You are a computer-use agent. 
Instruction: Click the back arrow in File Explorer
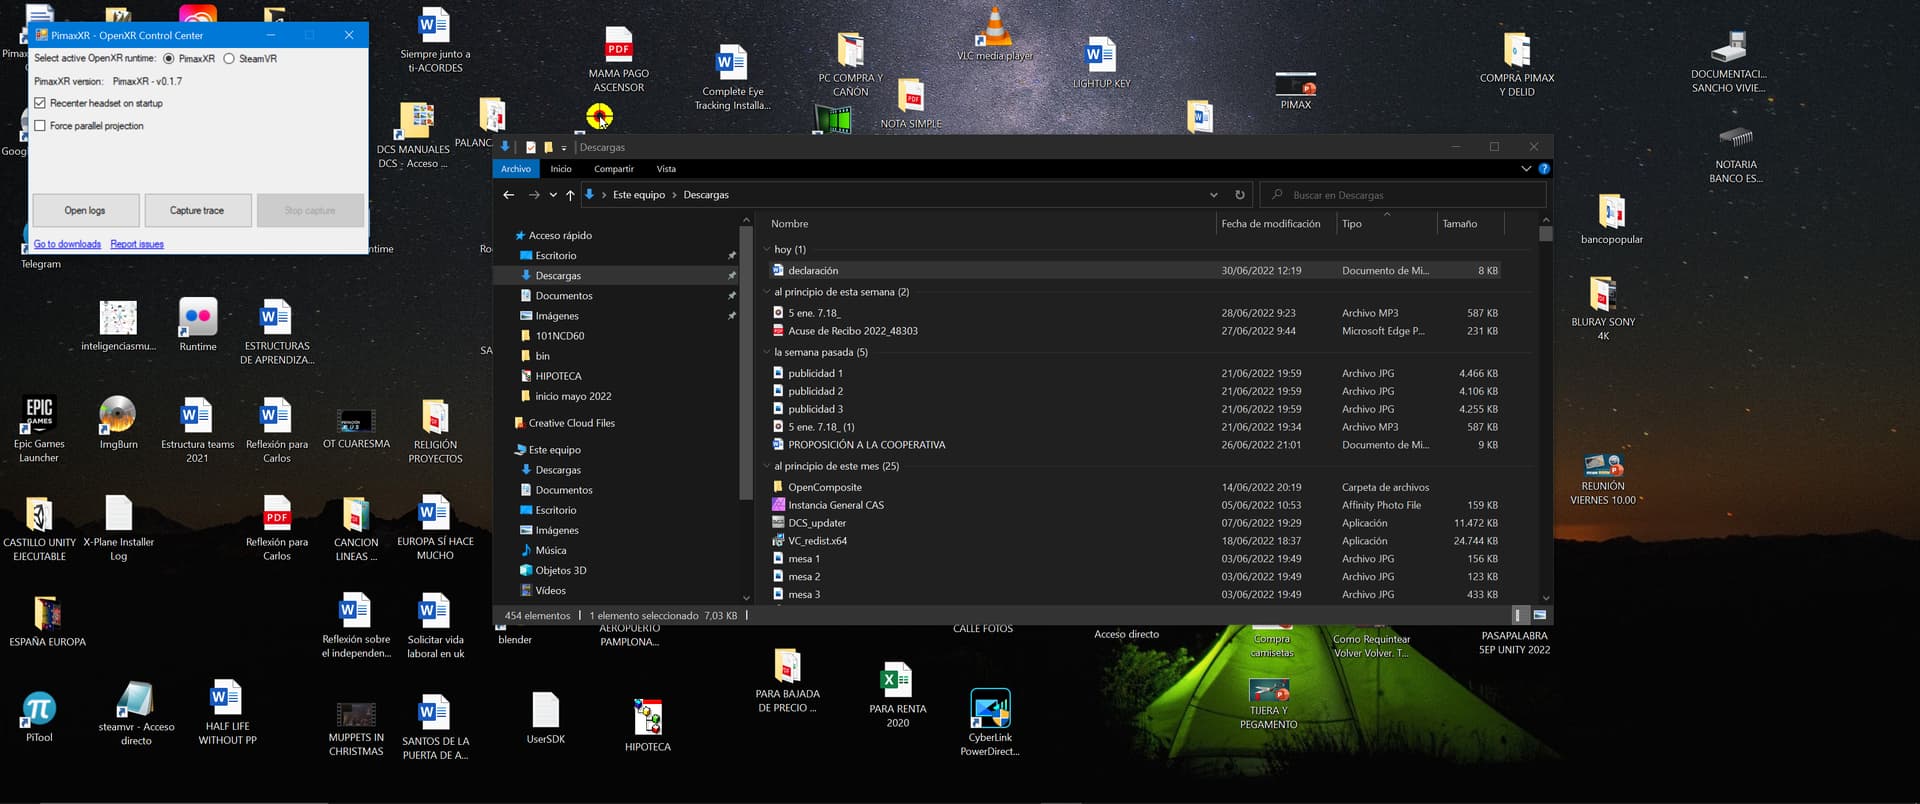509,195
